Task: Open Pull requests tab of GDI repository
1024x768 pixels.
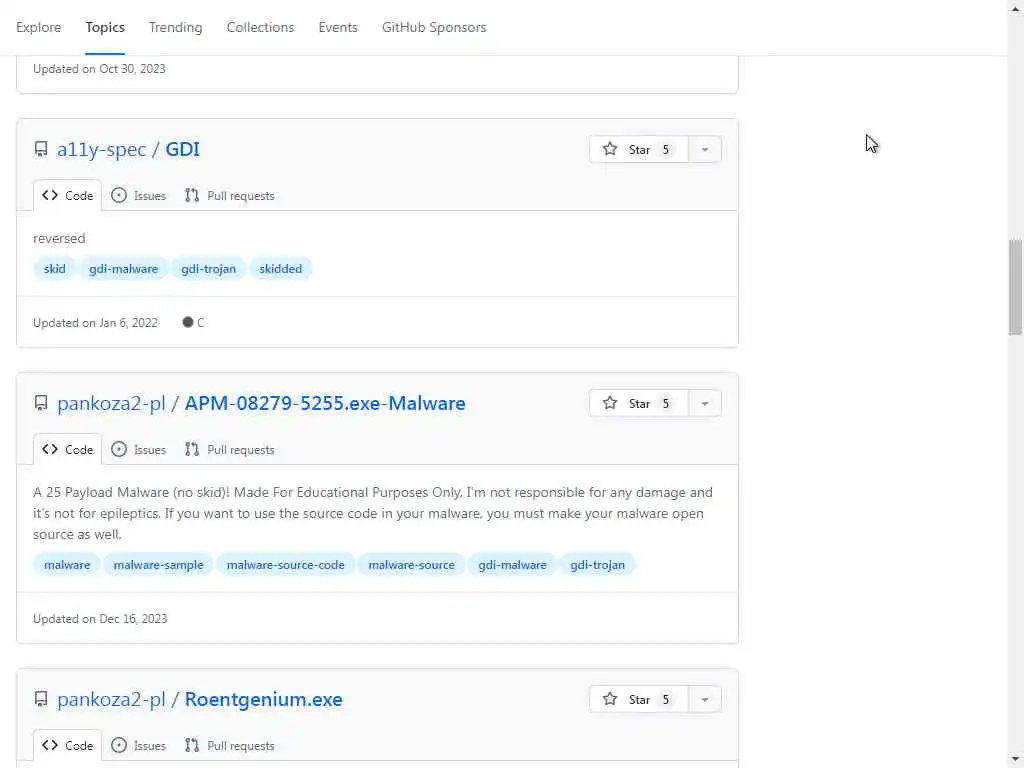Action: [x=229, y=196]
